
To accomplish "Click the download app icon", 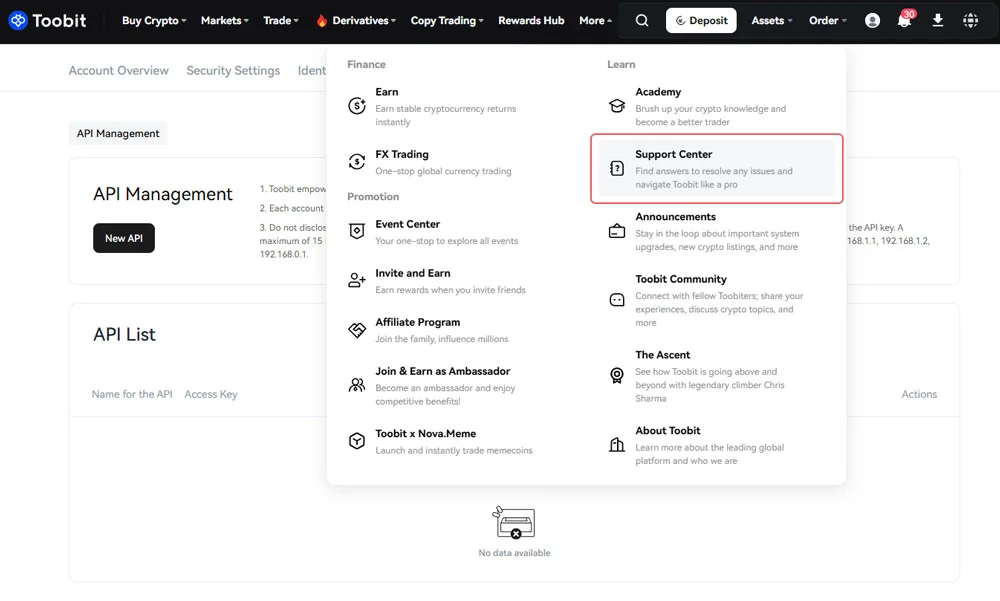I will tap(938, 20).
